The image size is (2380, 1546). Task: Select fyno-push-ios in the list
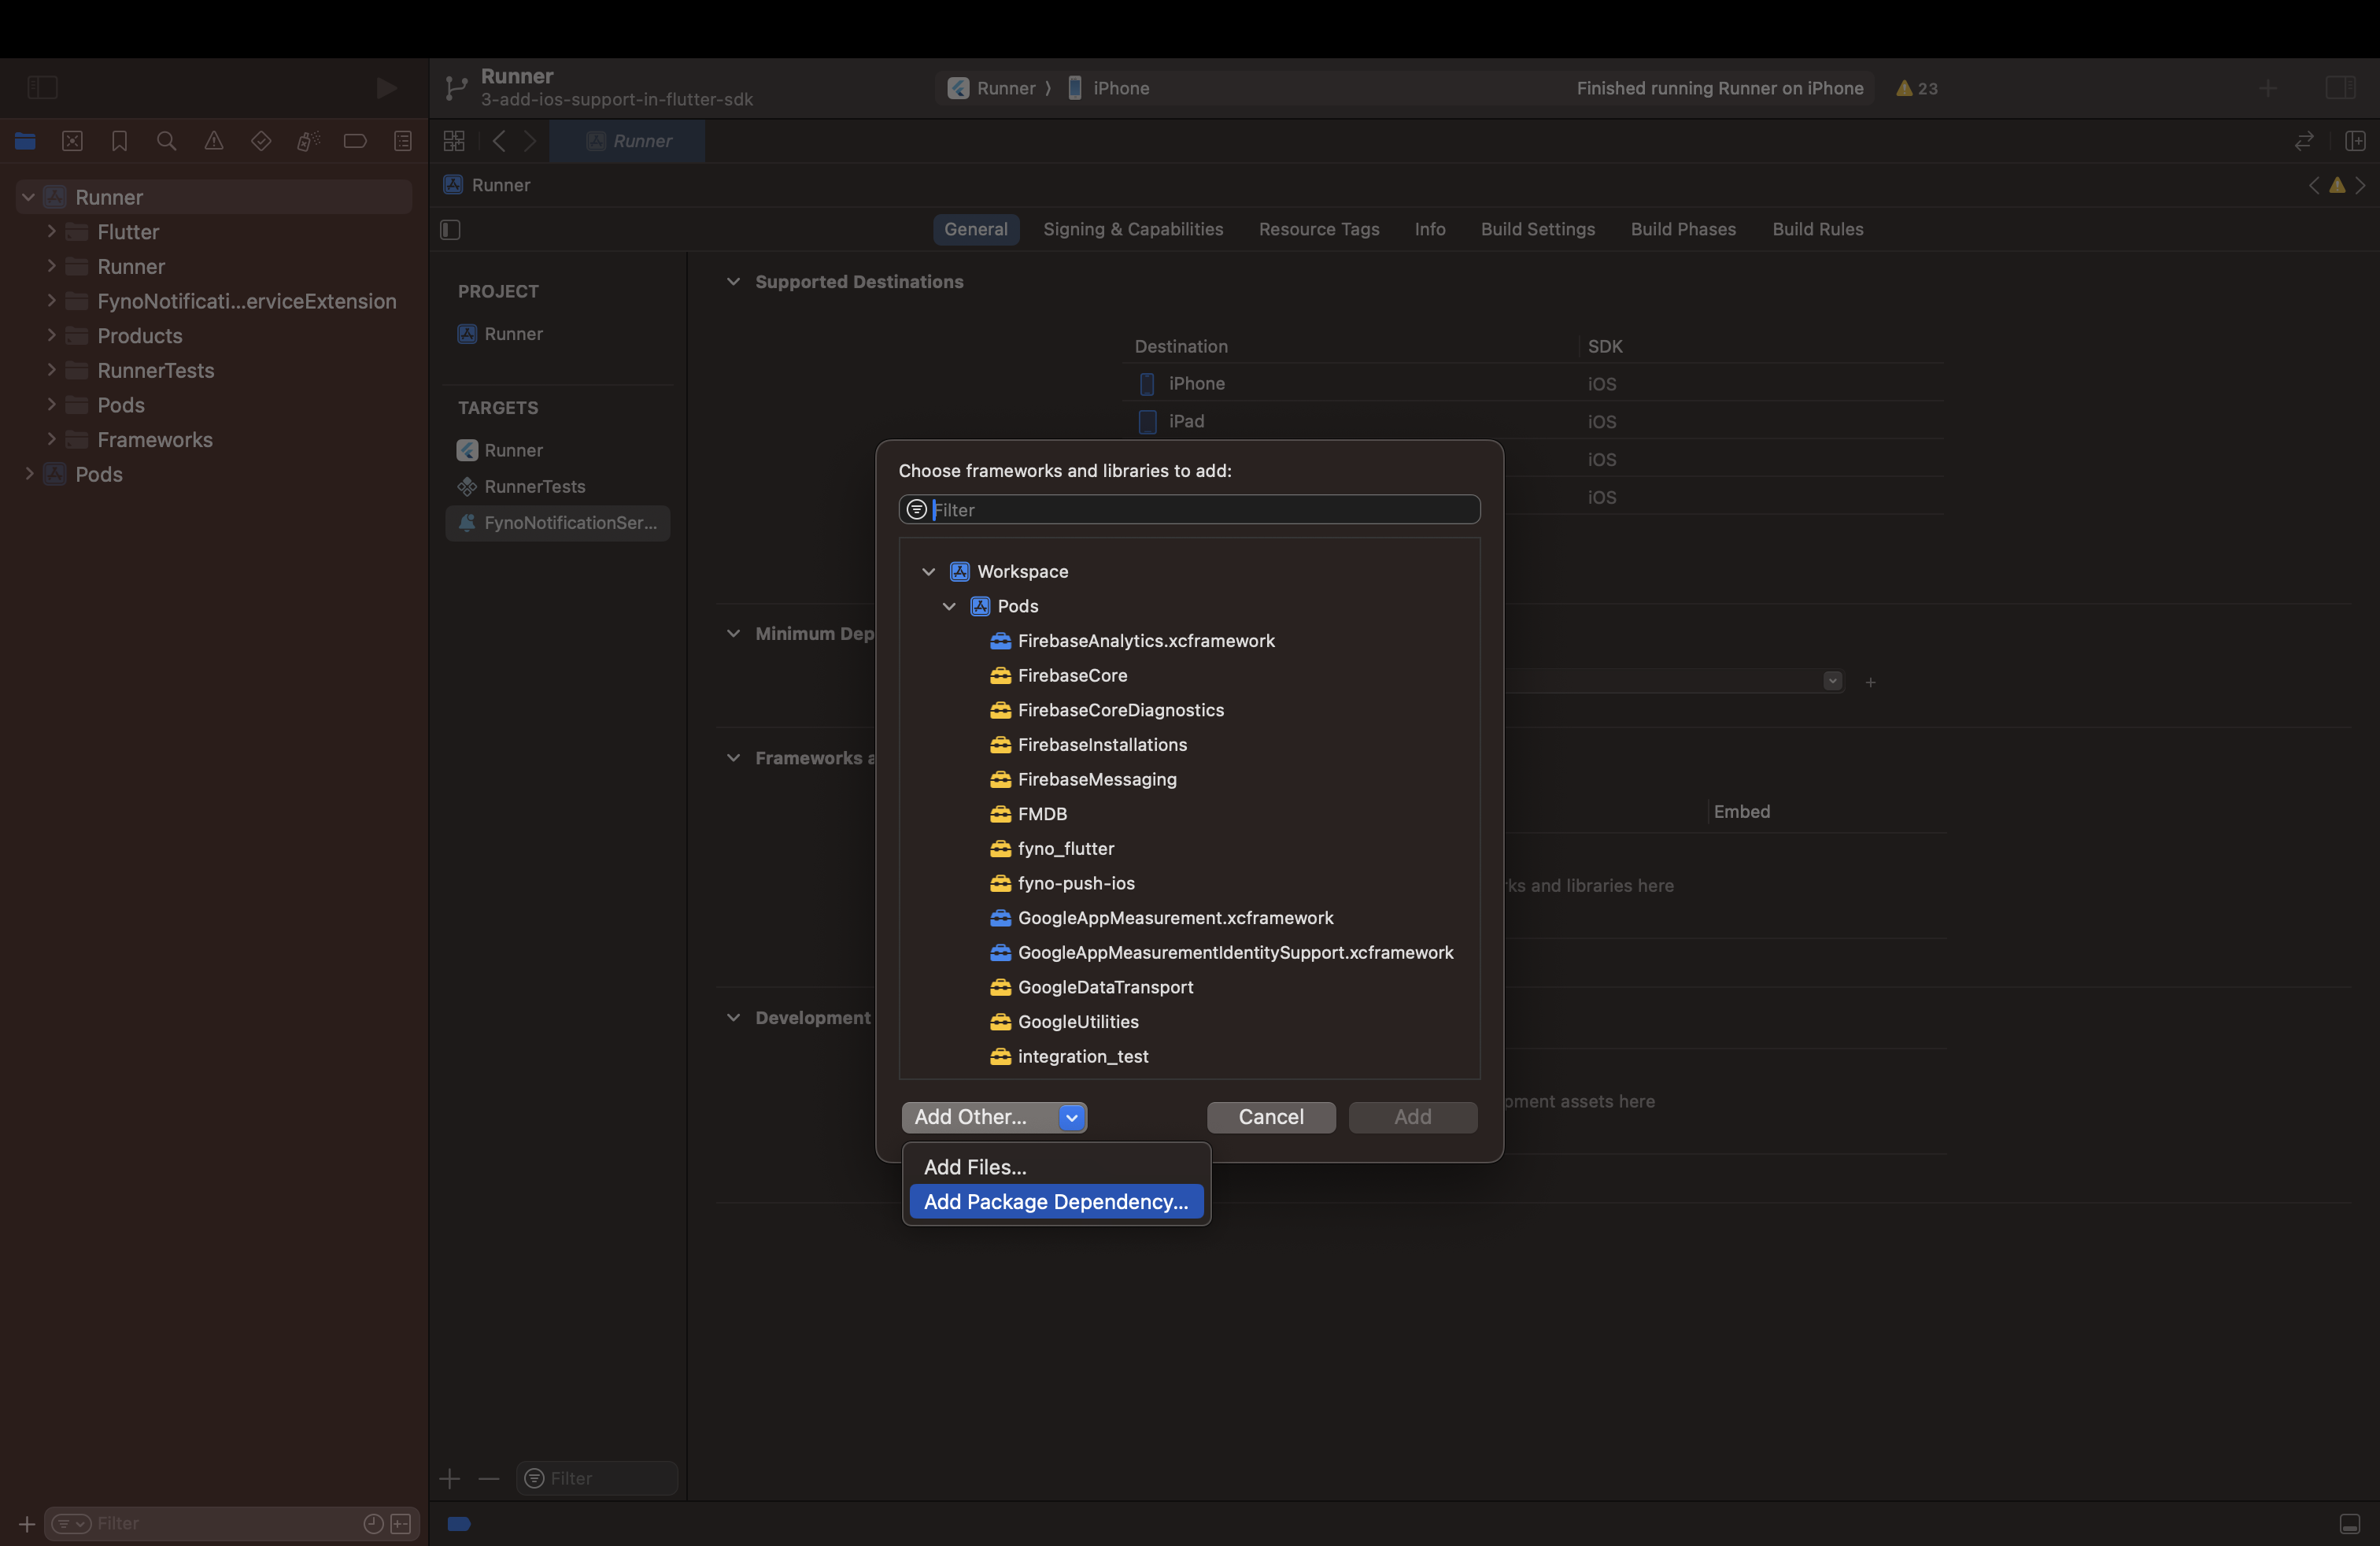[x=1076, y=883]
